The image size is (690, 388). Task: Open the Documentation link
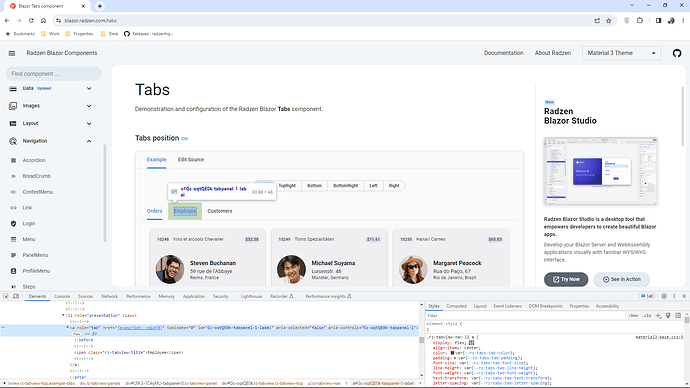504,53
